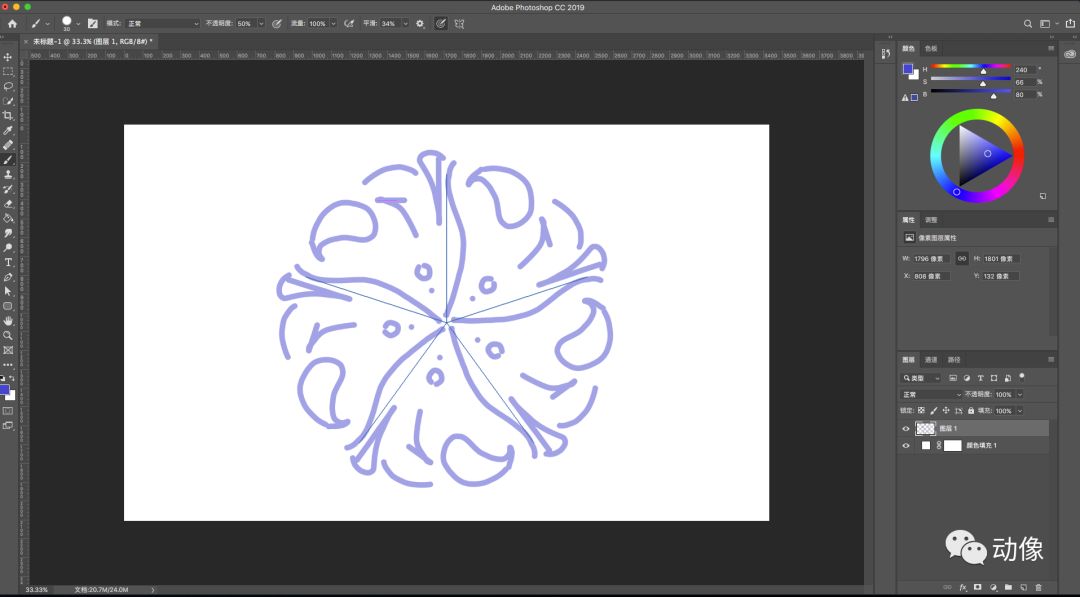This screenshot has width=1080, height=597.
Task: Select the Zoom tool in toolbar
Action: 8,335
